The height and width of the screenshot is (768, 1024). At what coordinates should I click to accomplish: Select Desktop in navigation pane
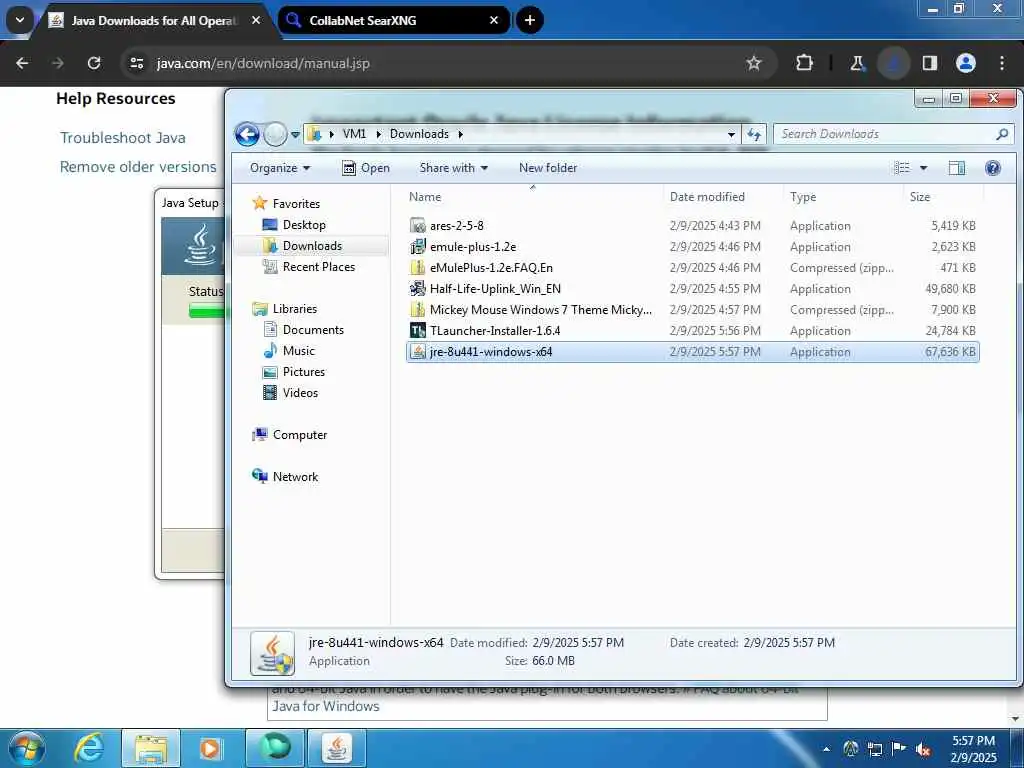(x=294, y=225)
